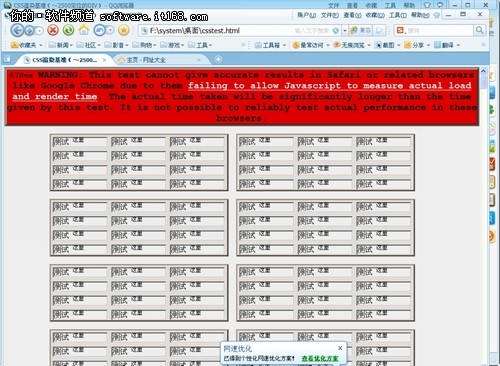This screenshot has width=500, height=366.
Task: Show hidden tools via chevron after 翻译
Action: [x=484, y=45]
